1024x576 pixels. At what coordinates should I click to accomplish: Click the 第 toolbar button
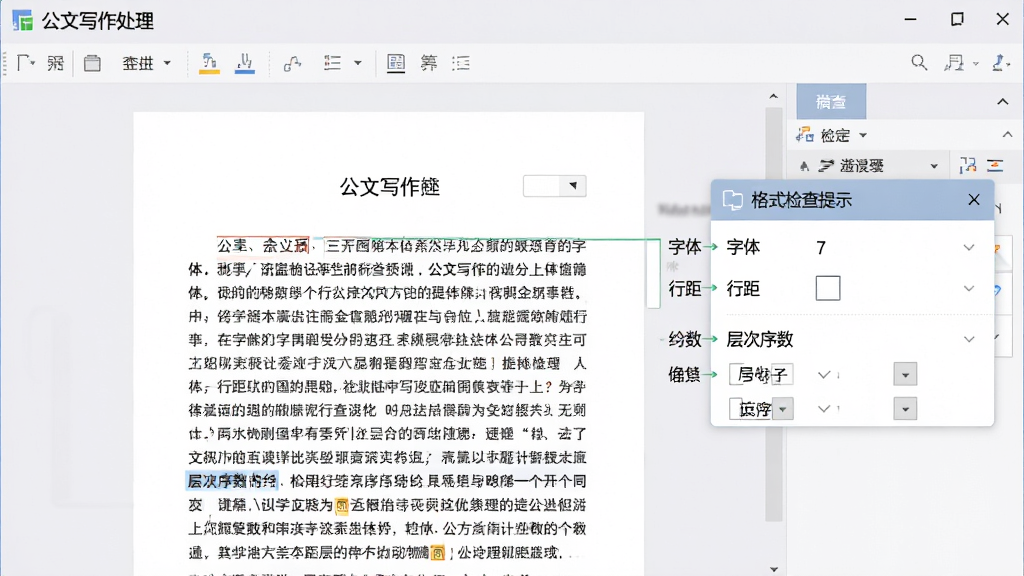point(429,63)
